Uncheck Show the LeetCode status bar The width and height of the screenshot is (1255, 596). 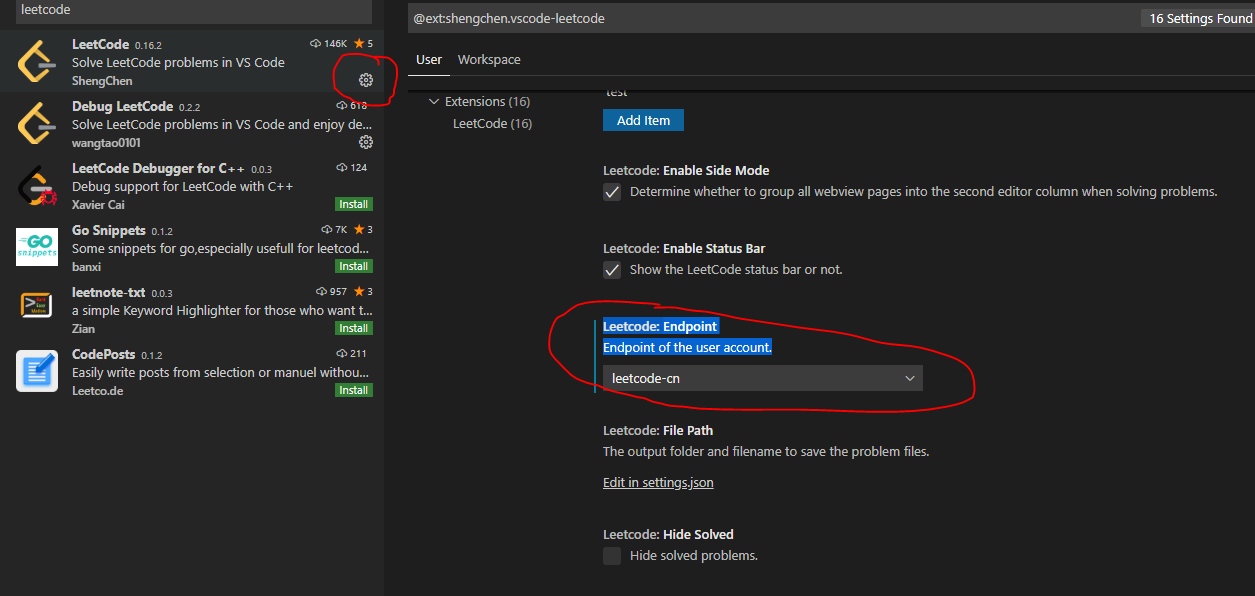click(611, 268)
